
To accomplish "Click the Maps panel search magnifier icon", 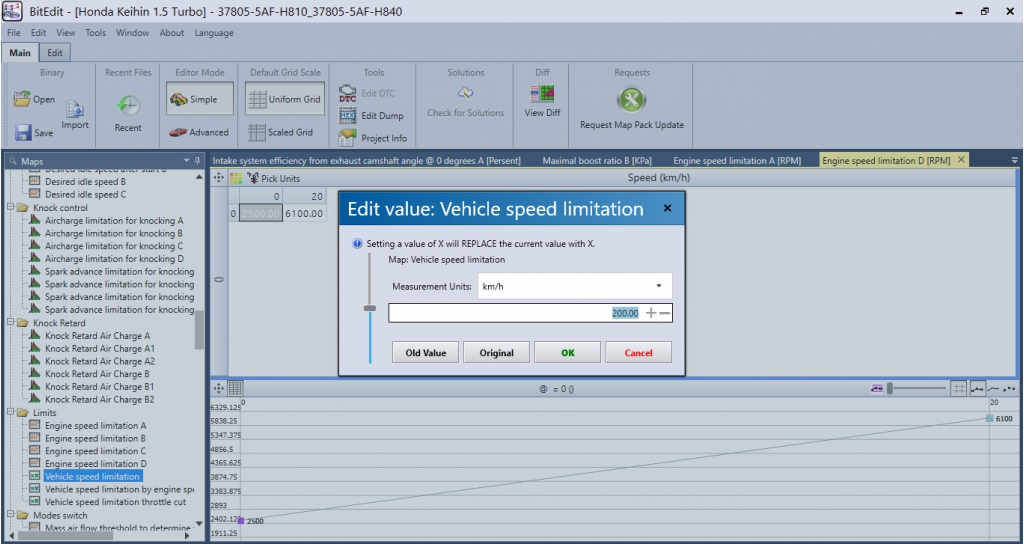I will point(13,161).
